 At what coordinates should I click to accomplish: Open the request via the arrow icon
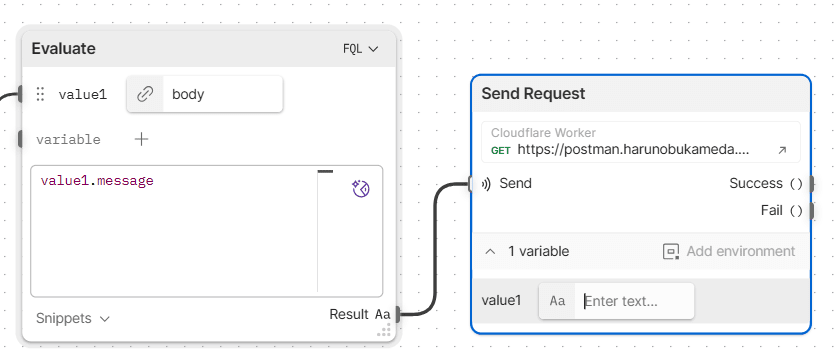tap(782, 151)
